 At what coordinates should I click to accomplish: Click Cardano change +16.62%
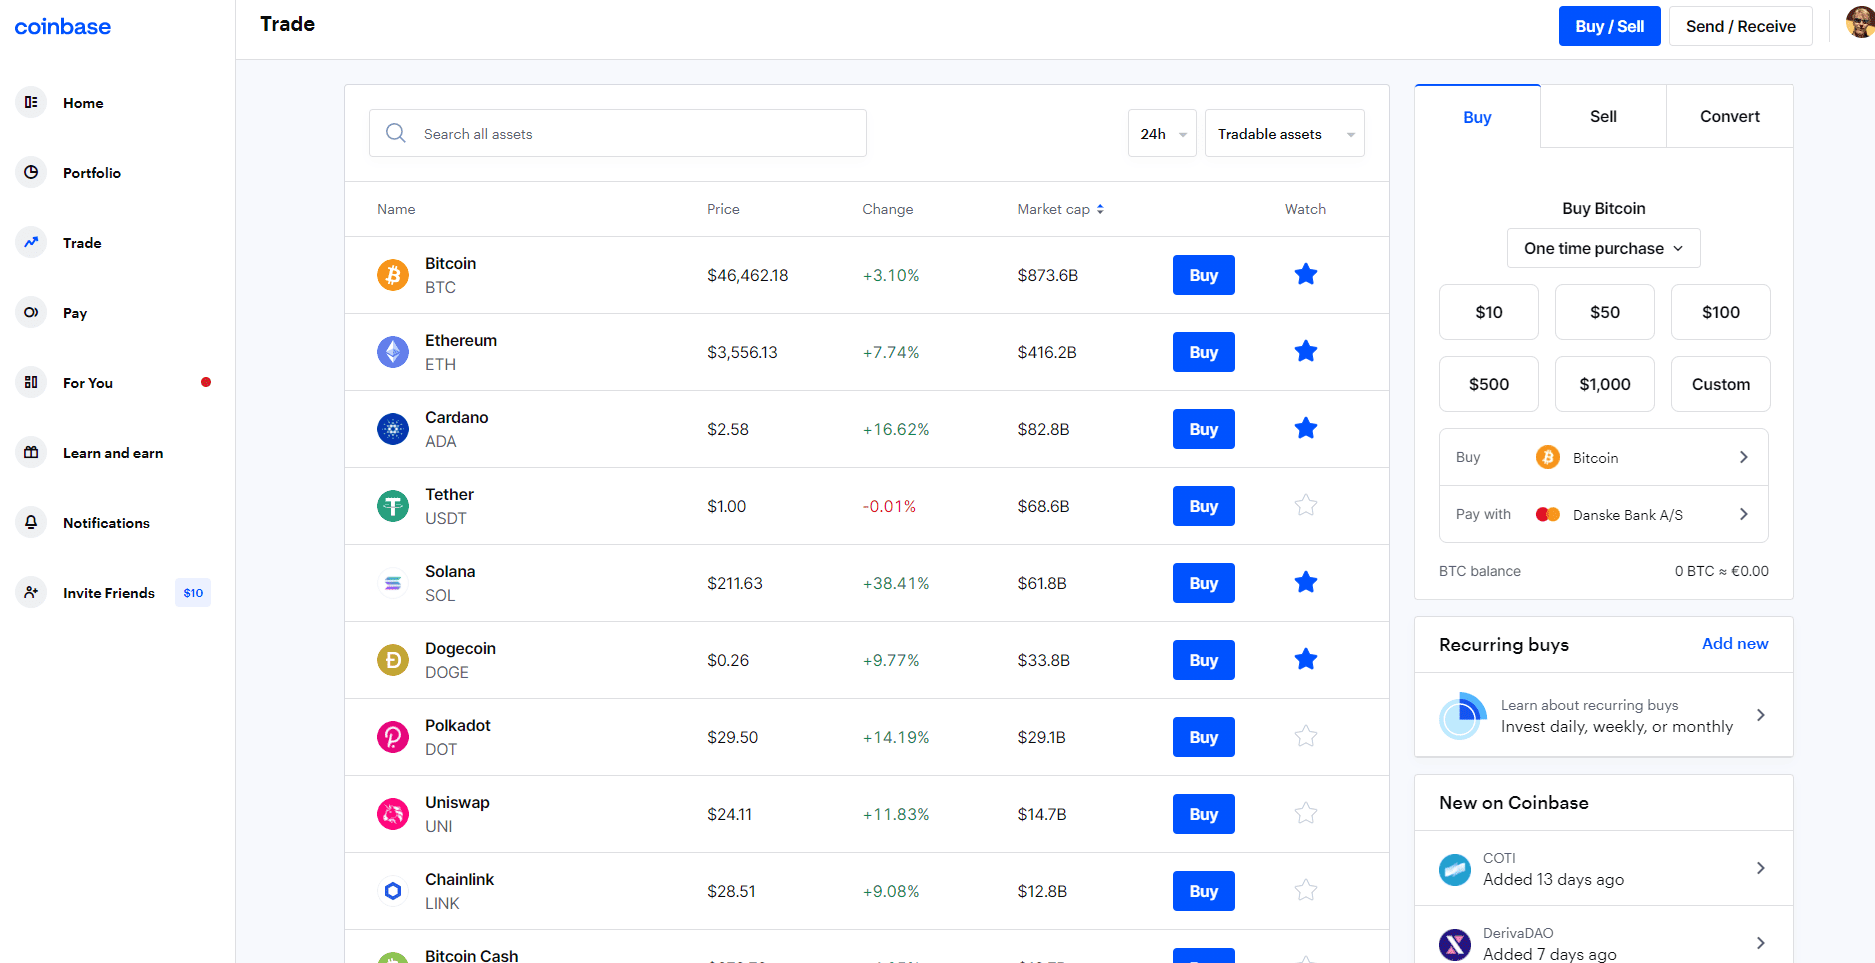click(x=896, y=429)
